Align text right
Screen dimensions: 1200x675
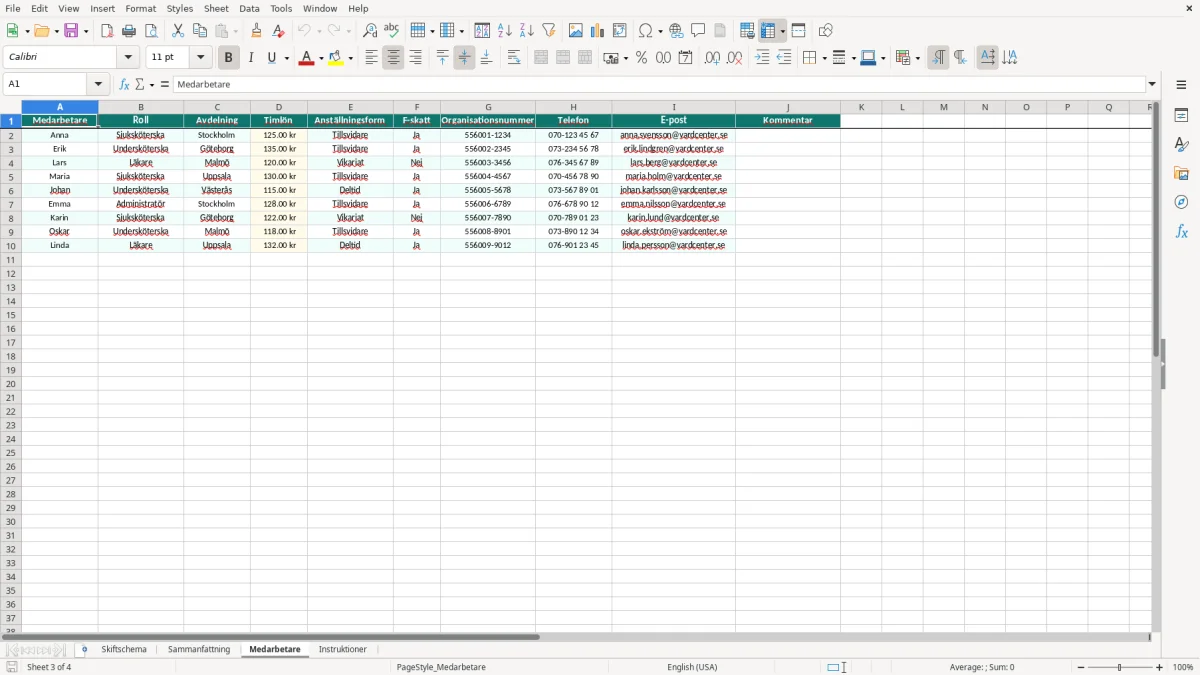[x=415, y=58]
